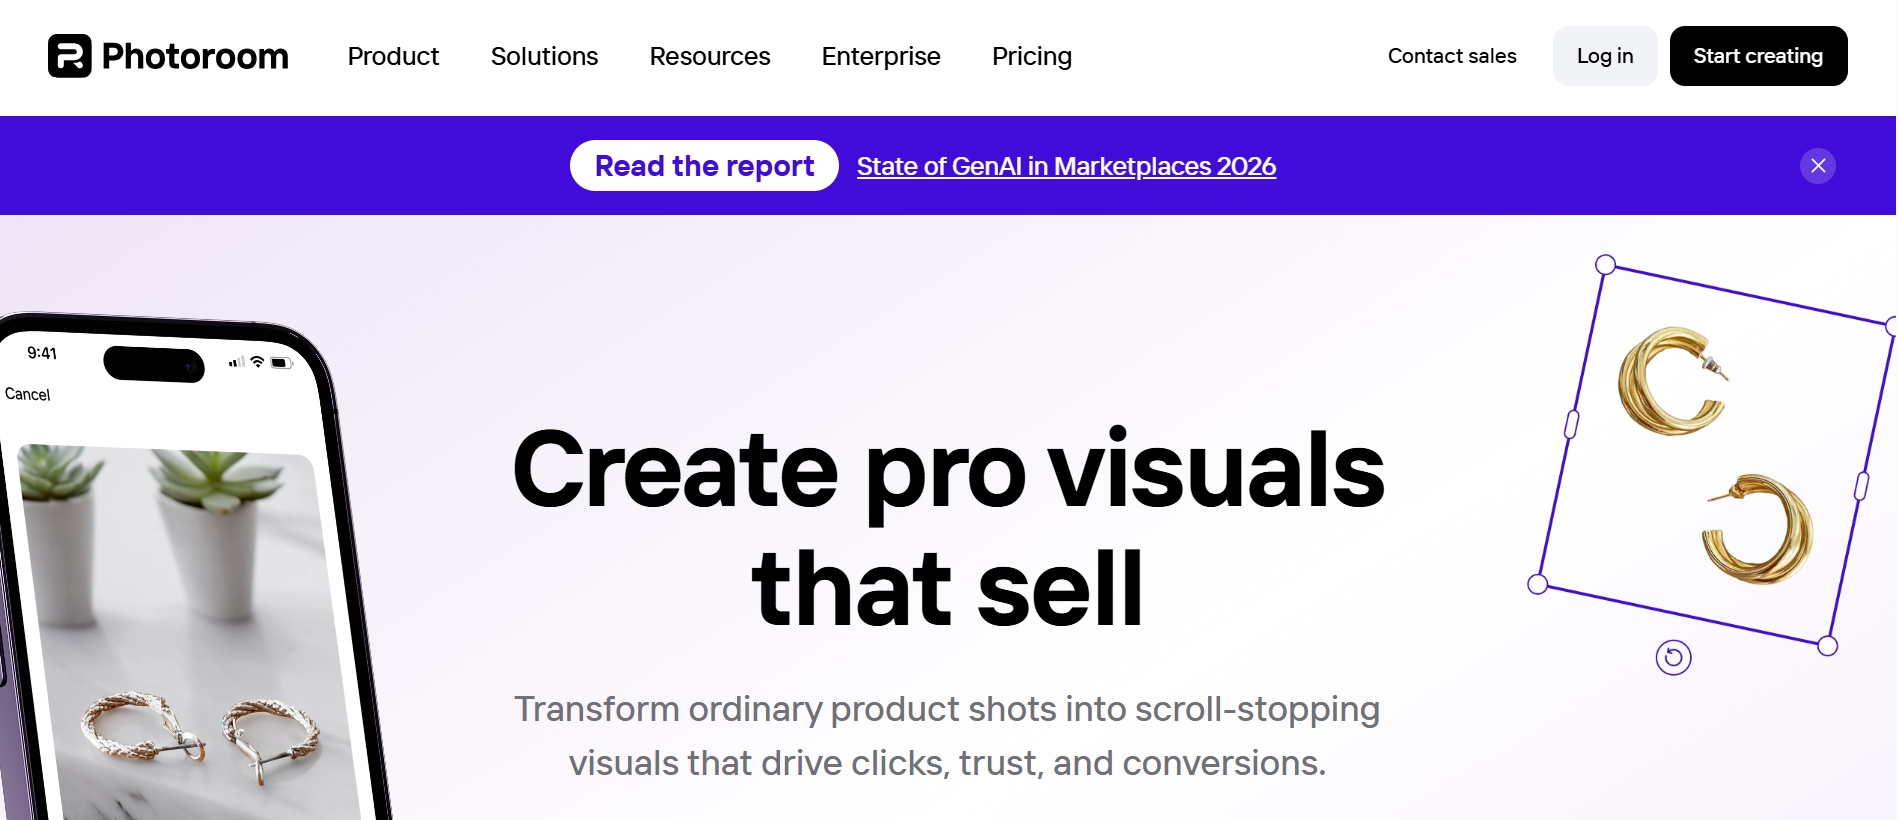Viewport: 1899px width, 820px height.
Task: Open State of GenAI in Marketplaces 2026 link
Action: coord(1066,166)
